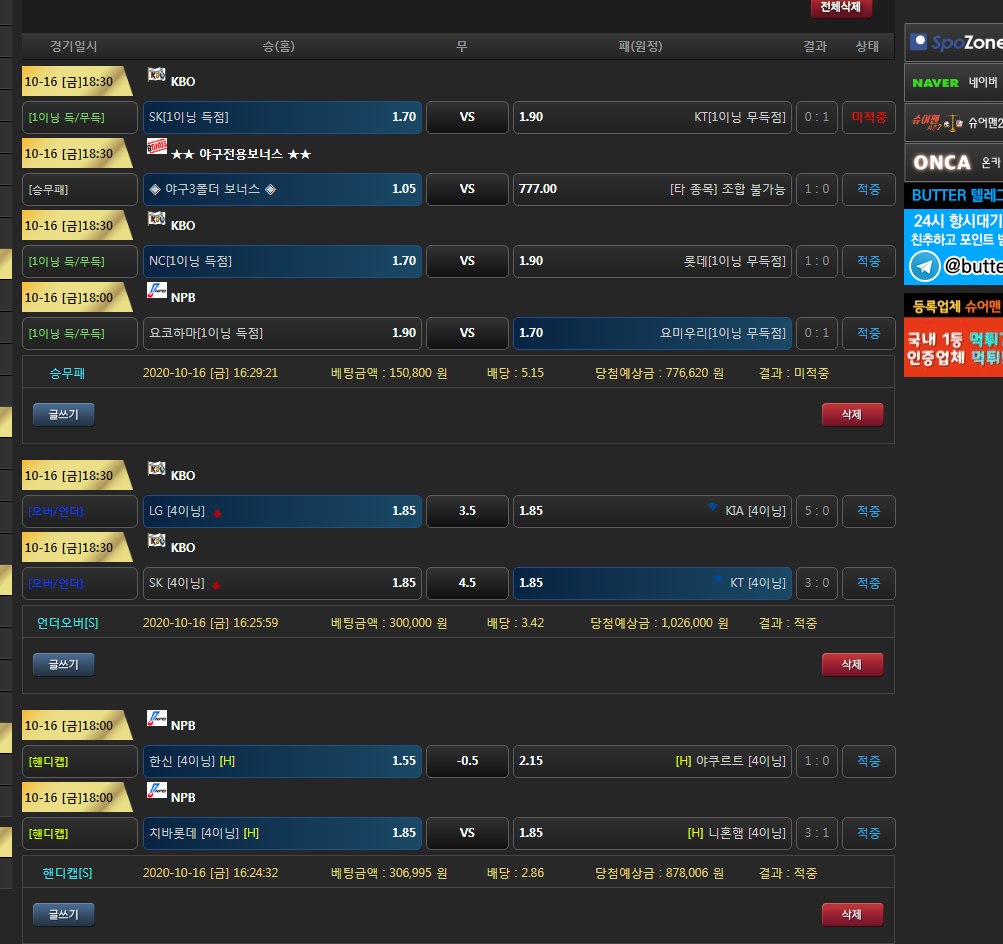Image resolution: width=1003 pixels, height=944 pixels.
Task: Click the blue under arrow next to KIA [4이닝]
Action: coord(712,508)
